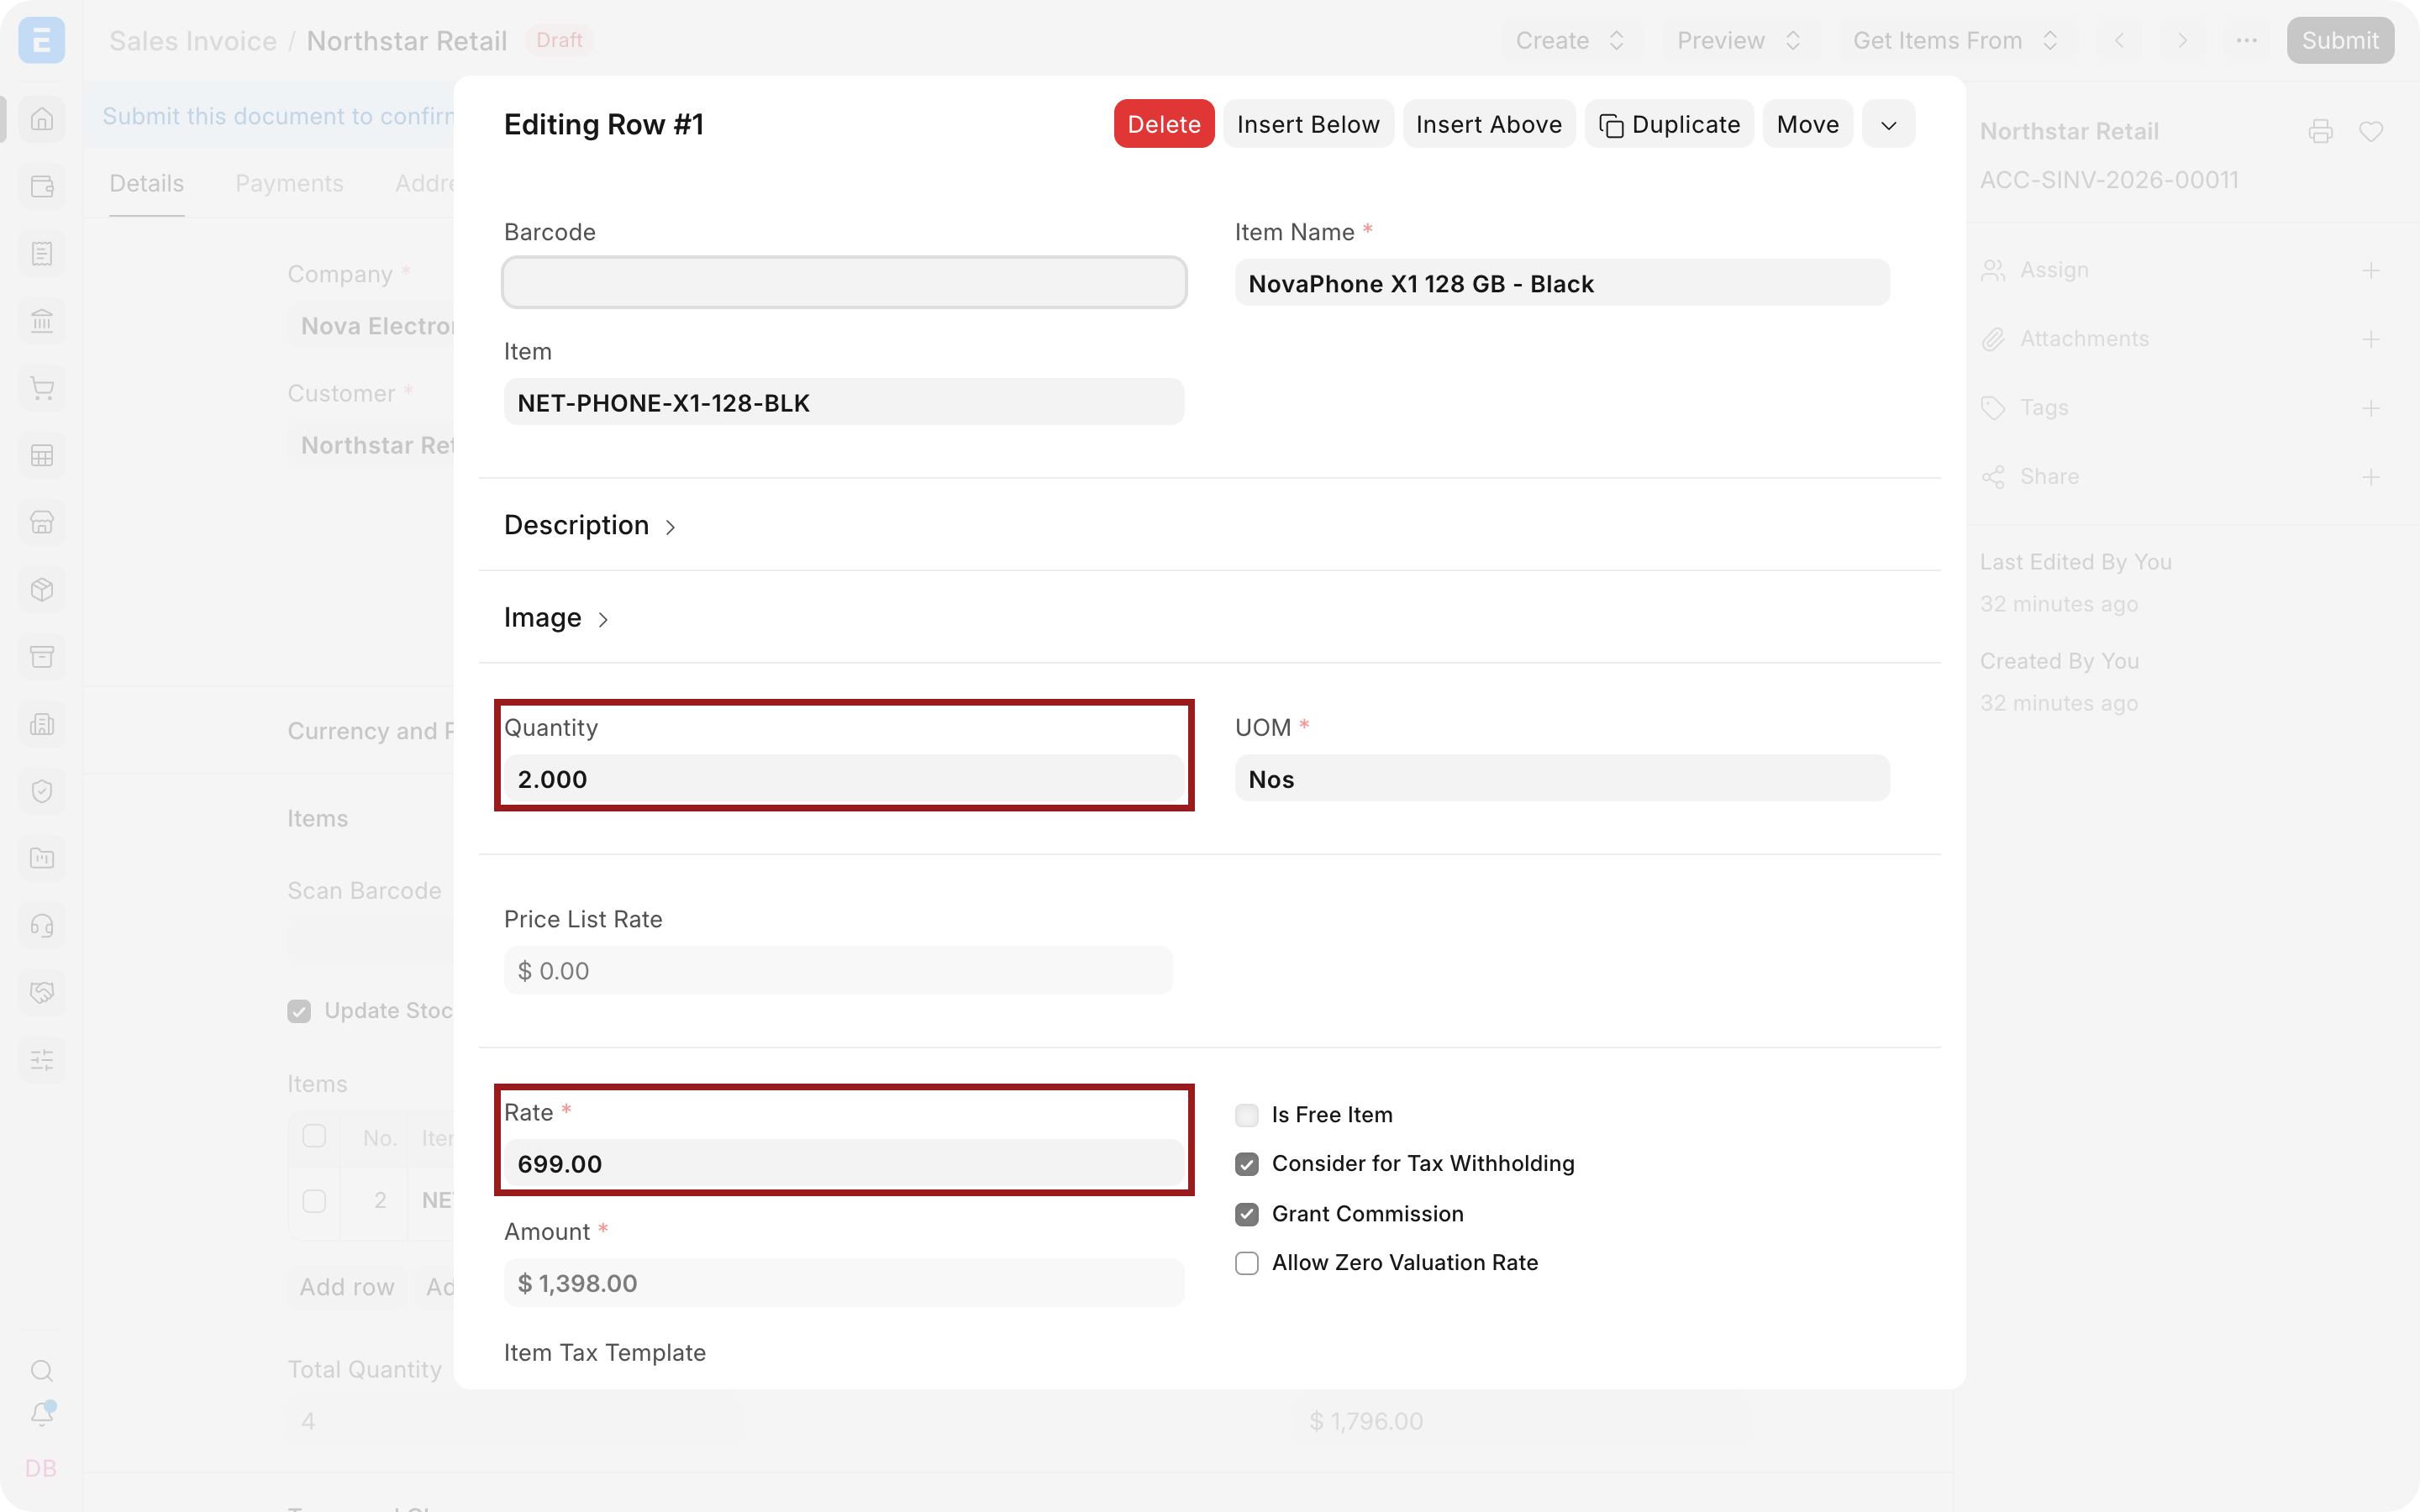Open notifications bell icon
Image resolution: width=2420 pixels, height=1512 pixels.
(42, 1414)
